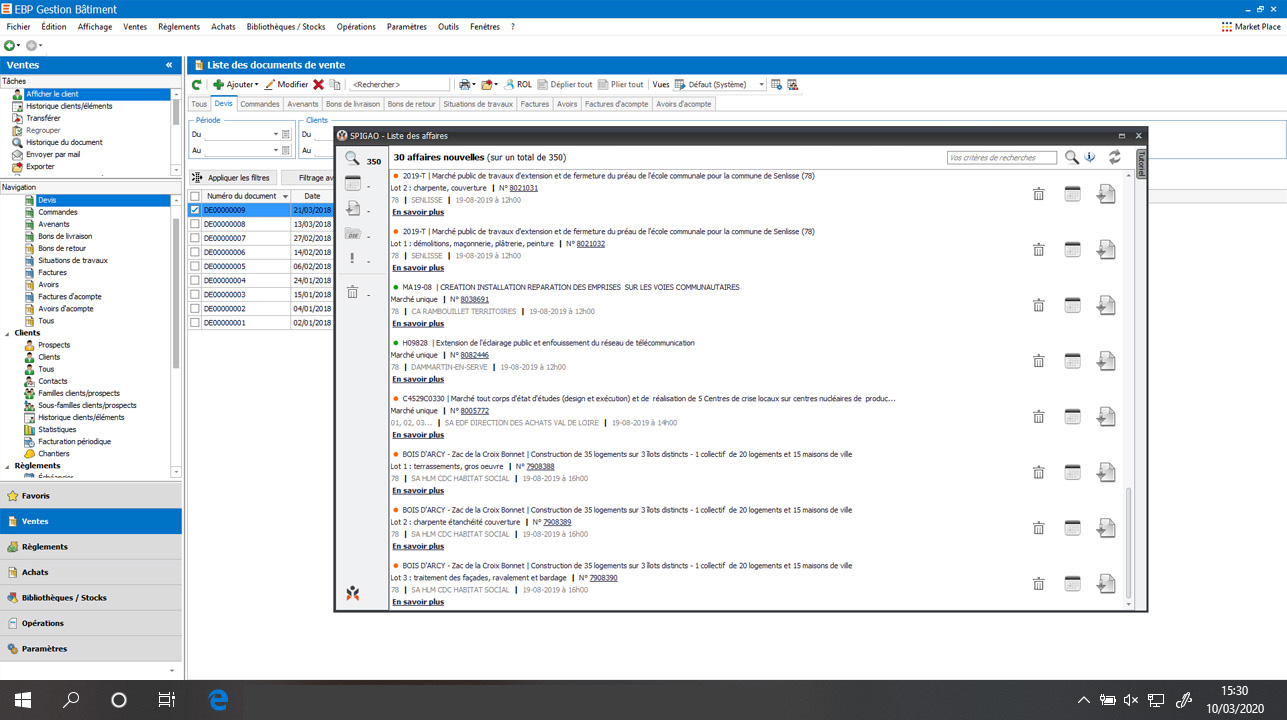This screenshot has width=1287, height=720.
Task: Click En savoir plus for MA19-08 affaire
Action: coord(418,323)
